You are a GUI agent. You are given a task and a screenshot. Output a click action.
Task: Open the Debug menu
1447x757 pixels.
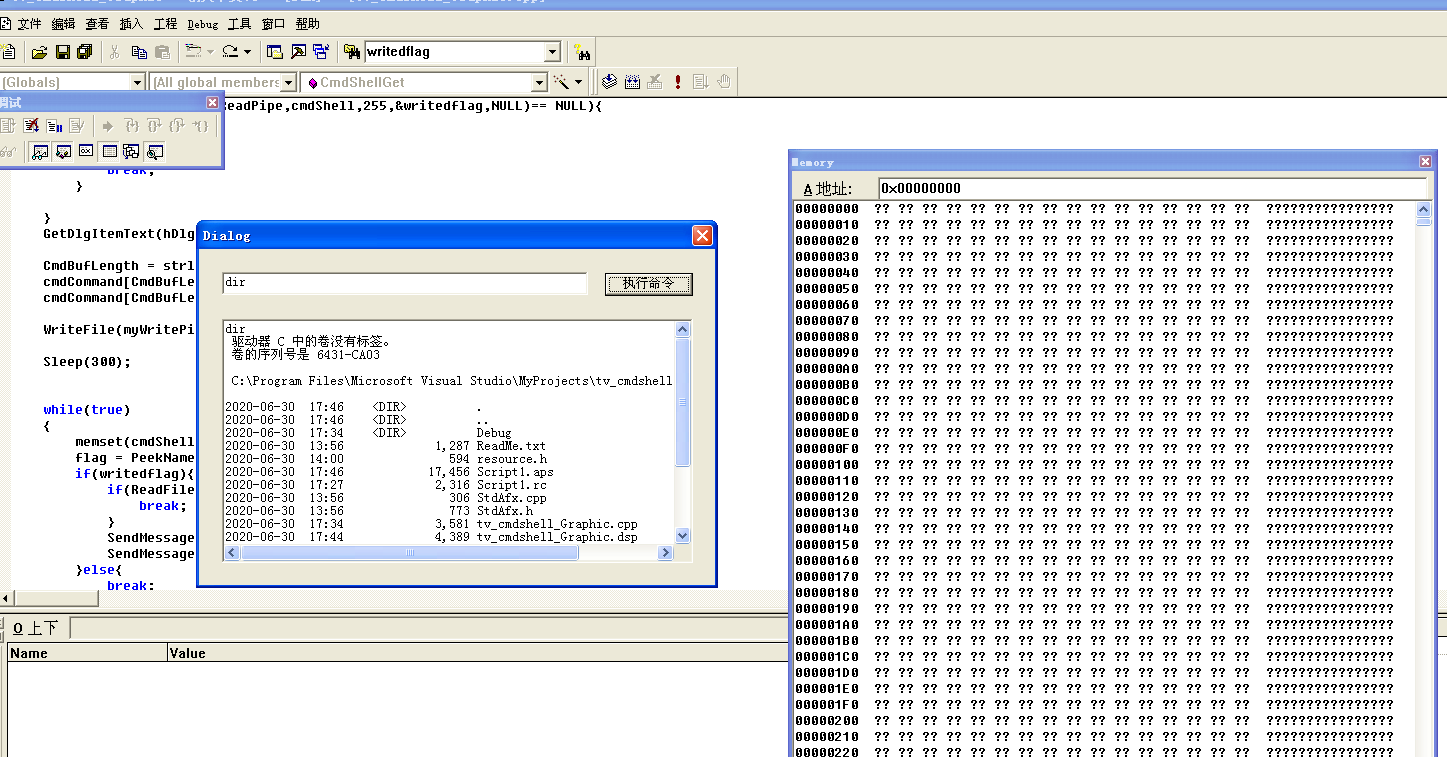(x=202, y=24)
